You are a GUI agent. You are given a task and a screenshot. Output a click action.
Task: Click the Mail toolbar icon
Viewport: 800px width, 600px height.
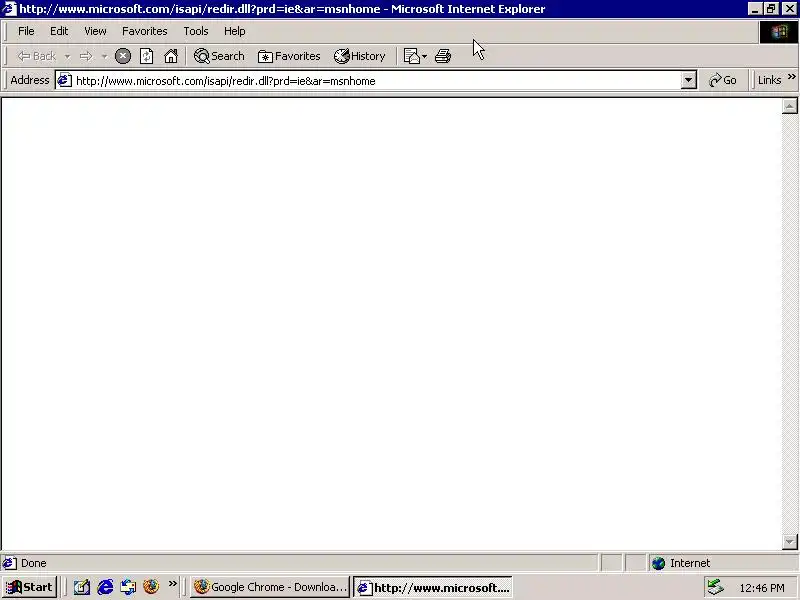click(411, 56)
